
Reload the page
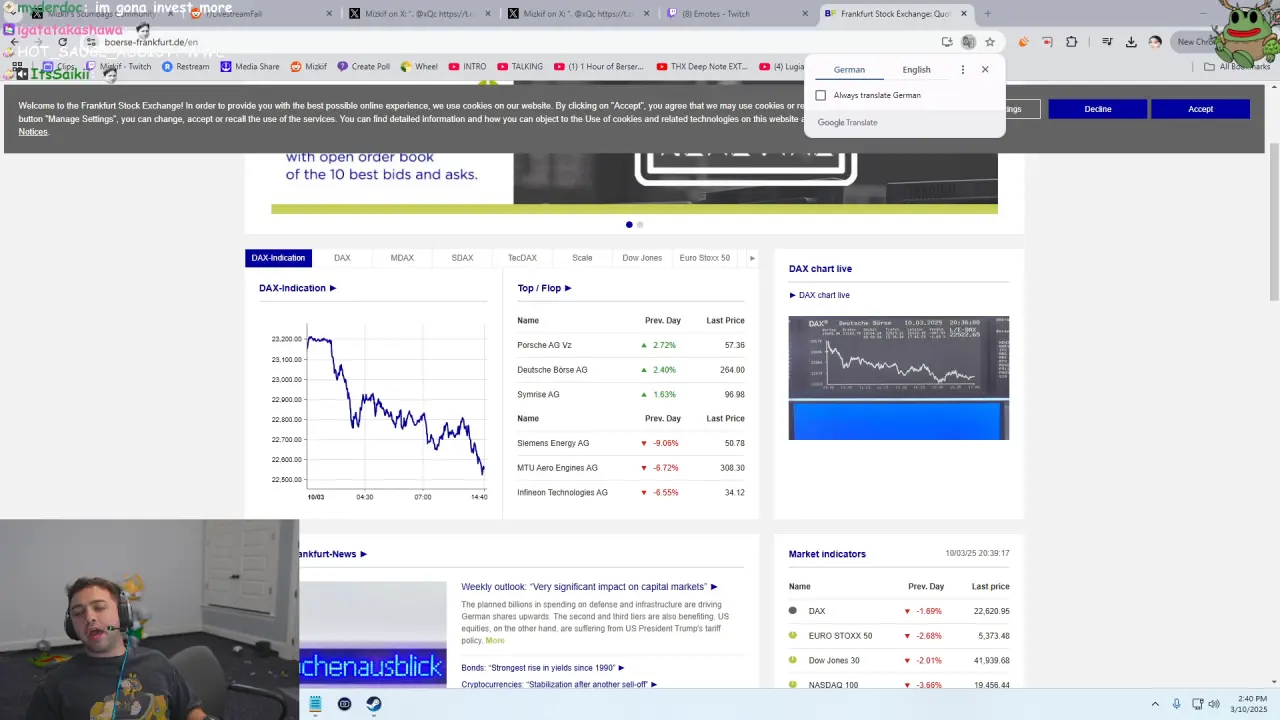pyautogui.click(x=62, y=42)
